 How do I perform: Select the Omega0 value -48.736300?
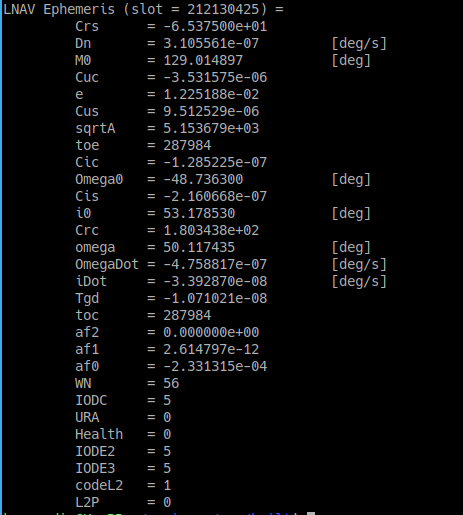coord(203,179)
